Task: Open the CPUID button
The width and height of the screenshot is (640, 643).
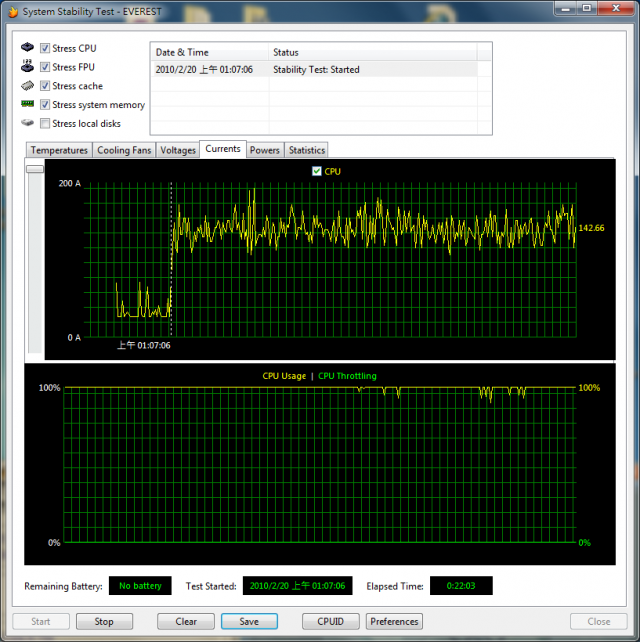Action: (x=330, y=622)
